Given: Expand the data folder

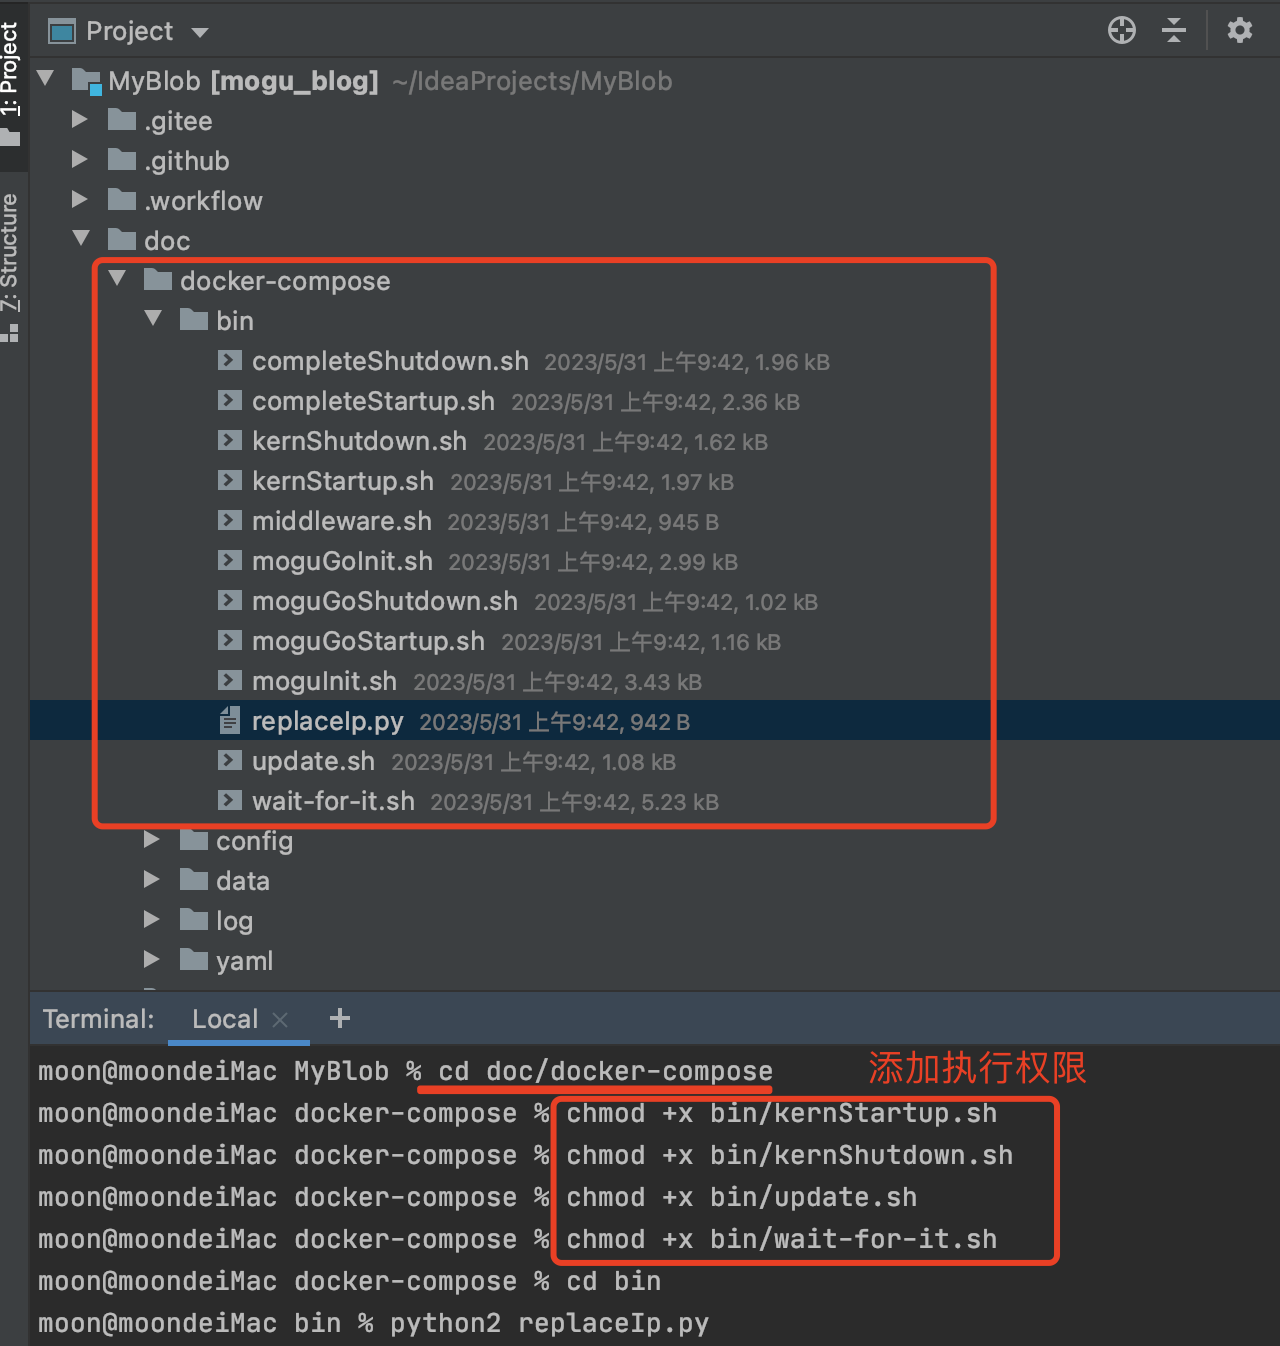Looking at the screenshot, I should click(x=152, y=880).
